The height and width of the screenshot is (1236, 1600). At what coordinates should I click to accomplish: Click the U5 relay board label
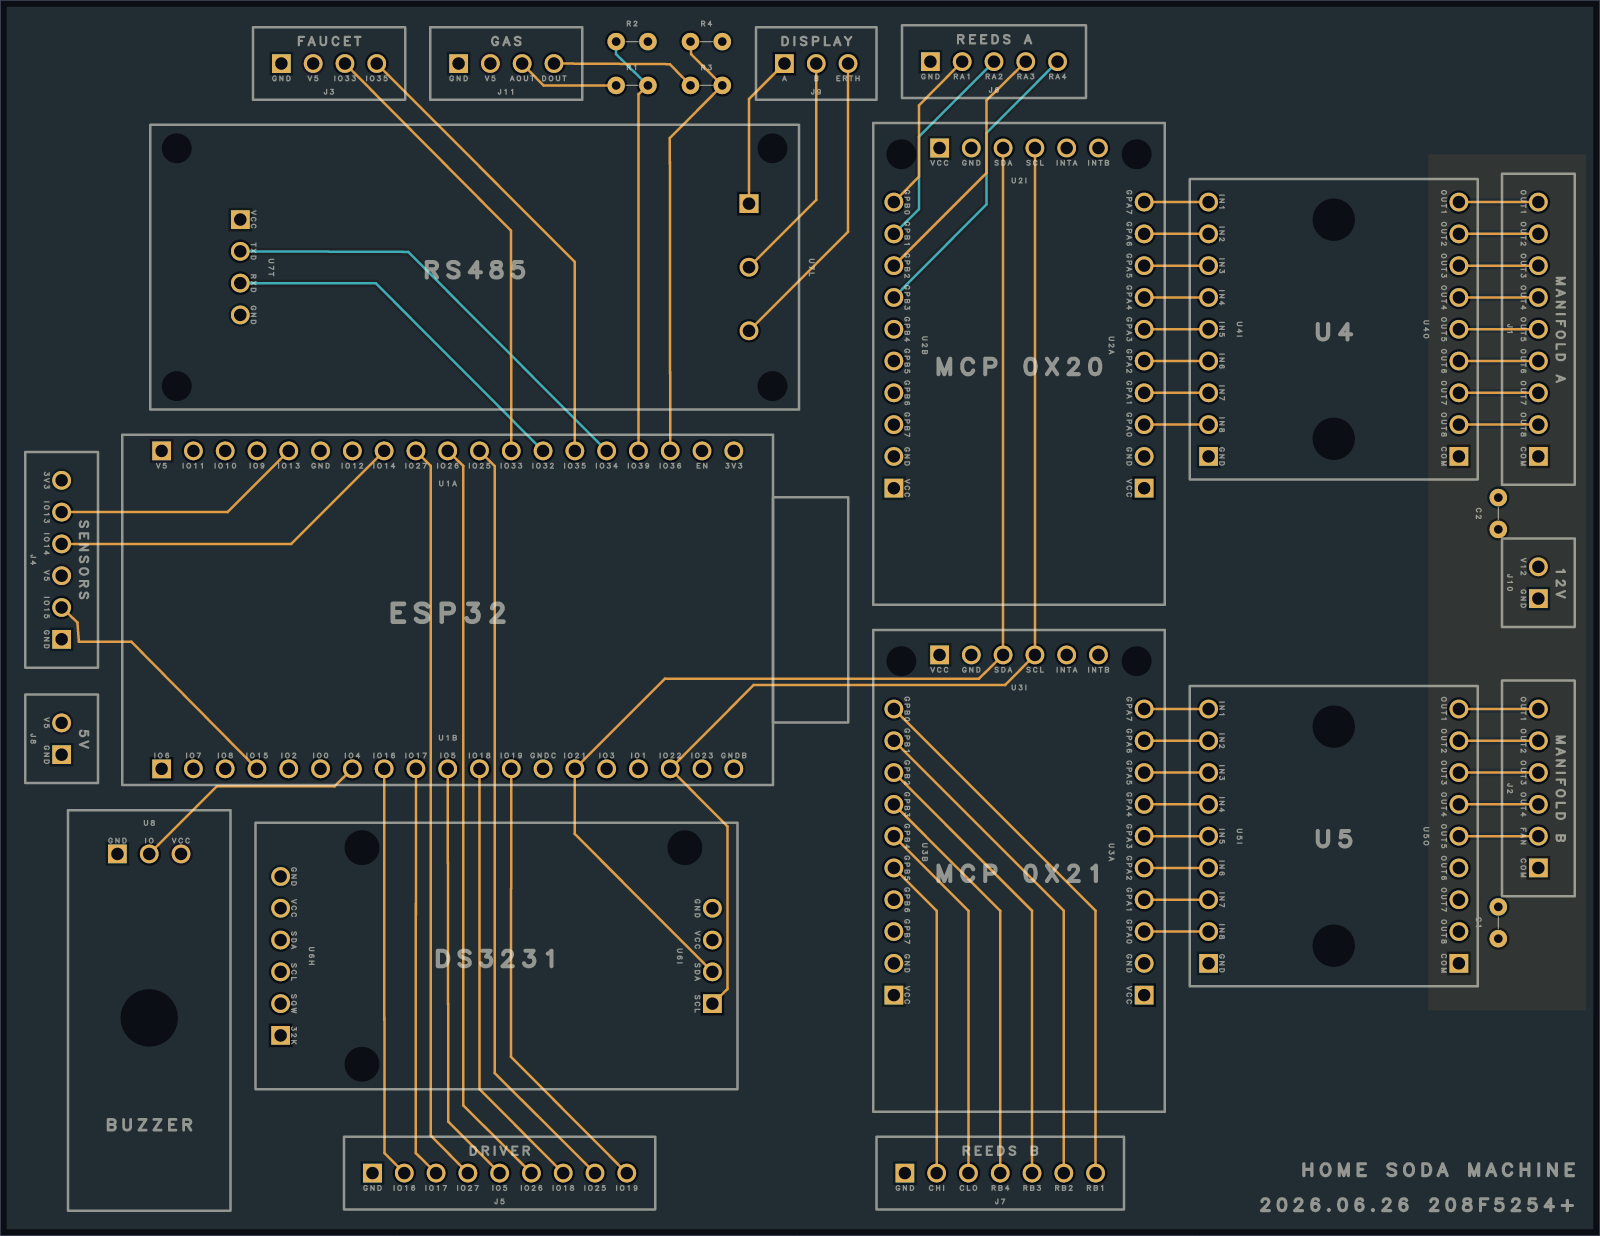click(x=1334, y=839)
